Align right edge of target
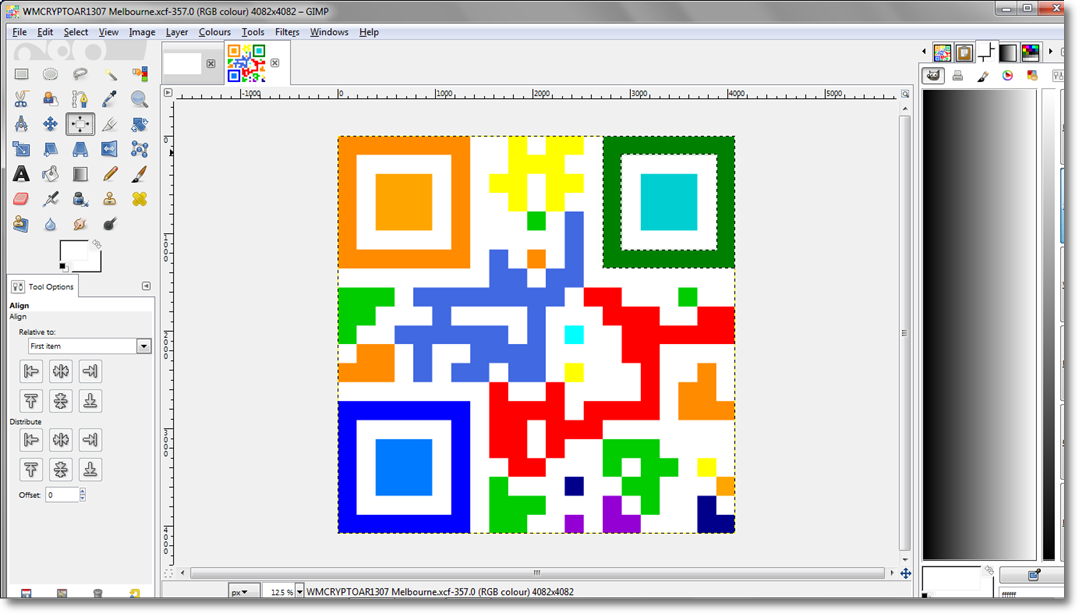This screenshot has width=1080, height=615. [90, 372]
